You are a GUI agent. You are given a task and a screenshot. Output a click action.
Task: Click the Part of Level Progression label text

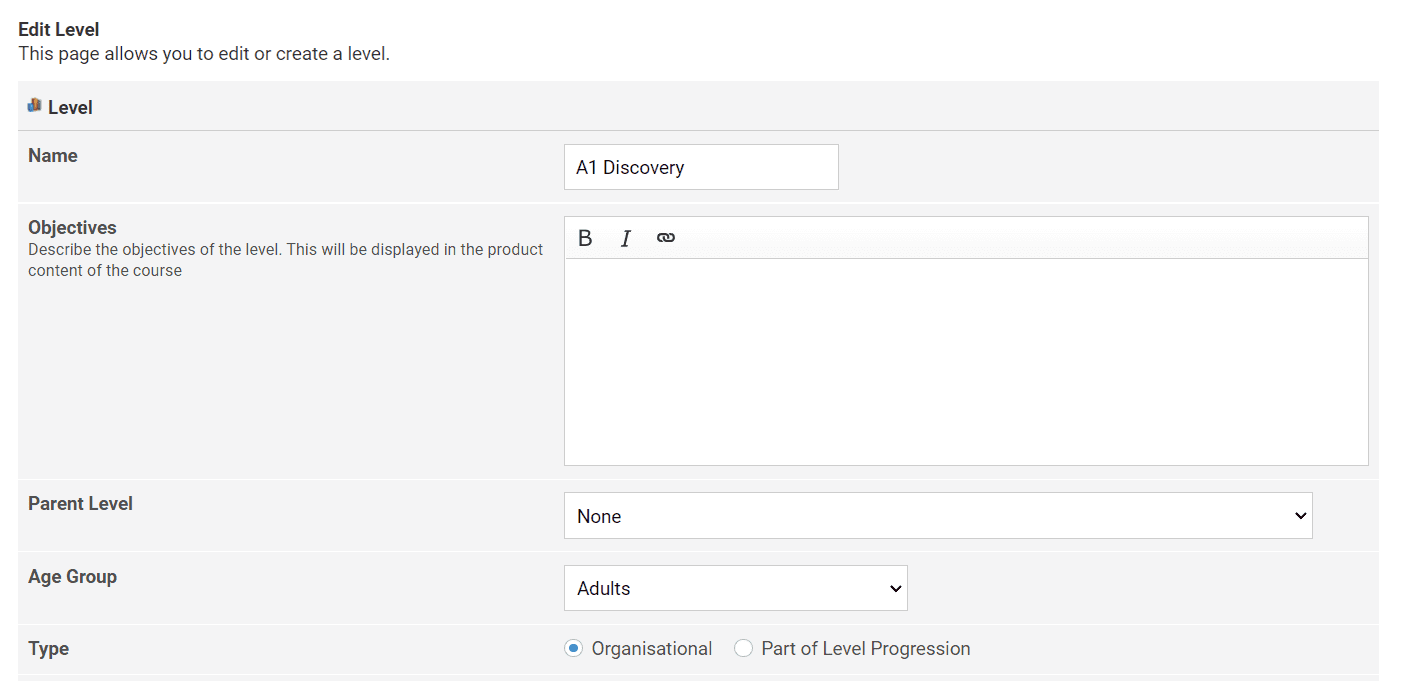865,649
